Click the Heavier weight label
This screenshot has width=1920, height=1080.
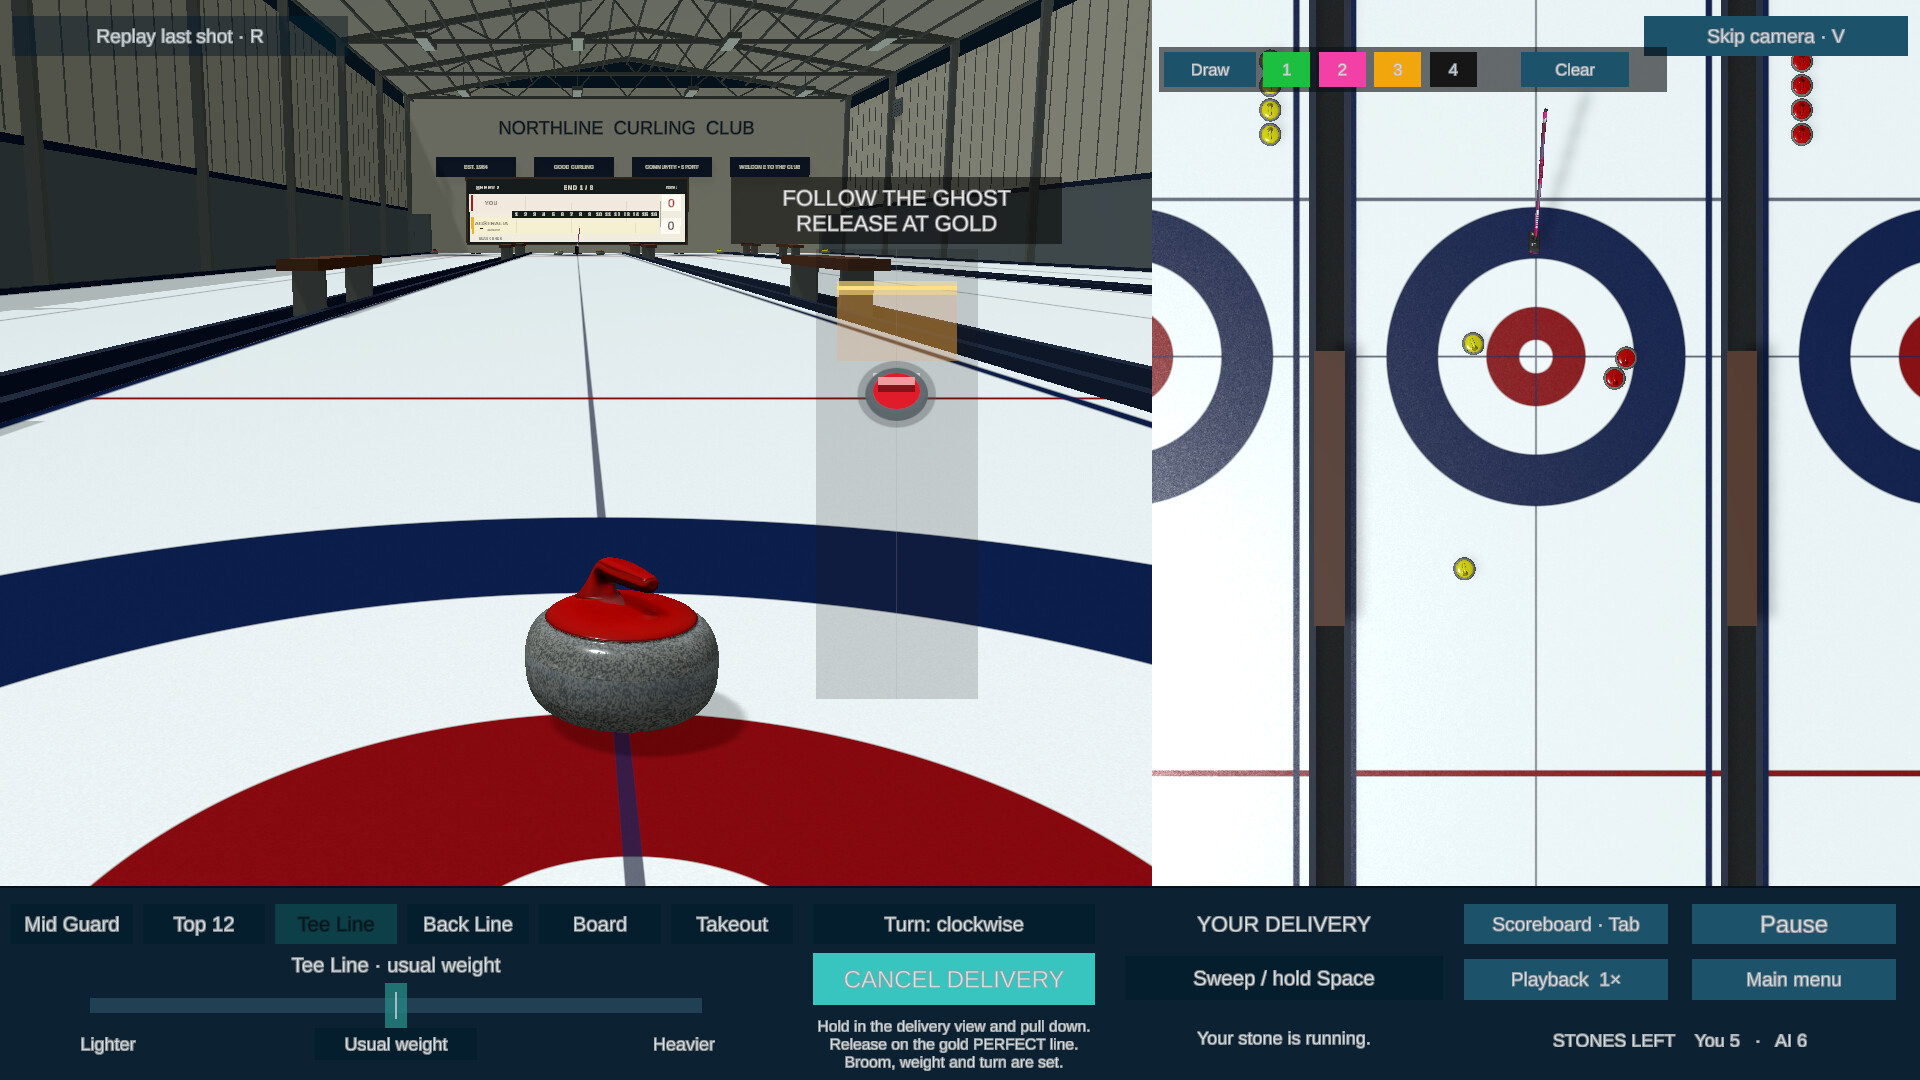tap(684, 1044)
